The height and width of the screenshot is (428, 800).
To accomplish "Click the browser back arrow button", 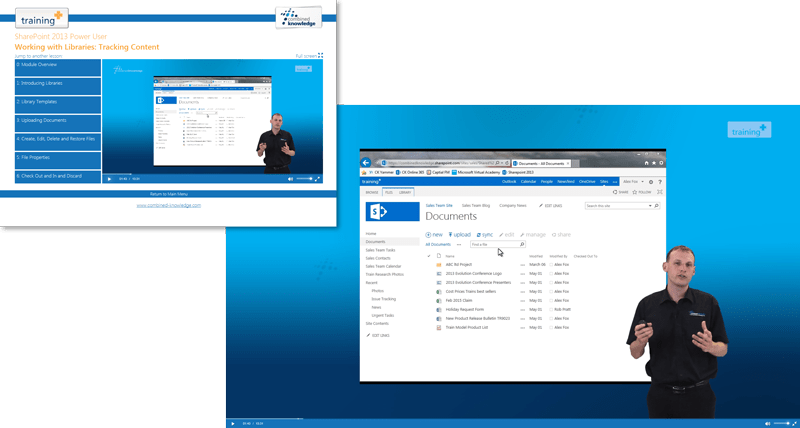I will tap(365, 163).
